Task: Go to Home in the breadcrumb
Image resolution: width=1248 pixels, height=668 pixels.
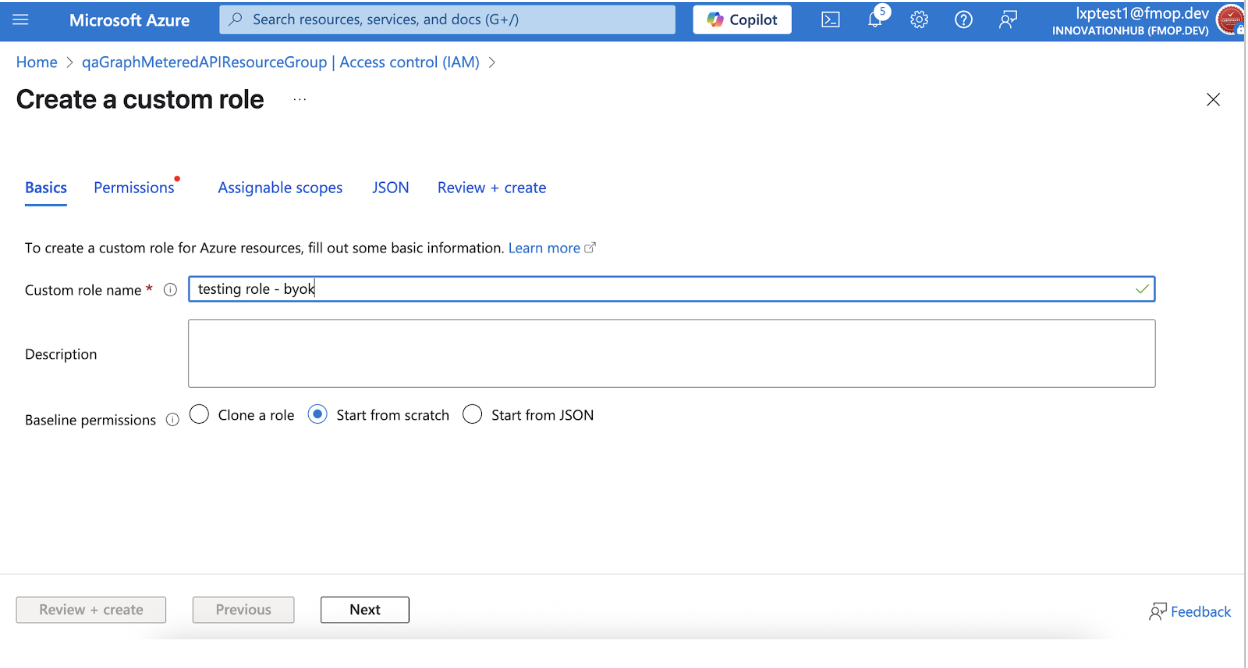Action: 37,62
